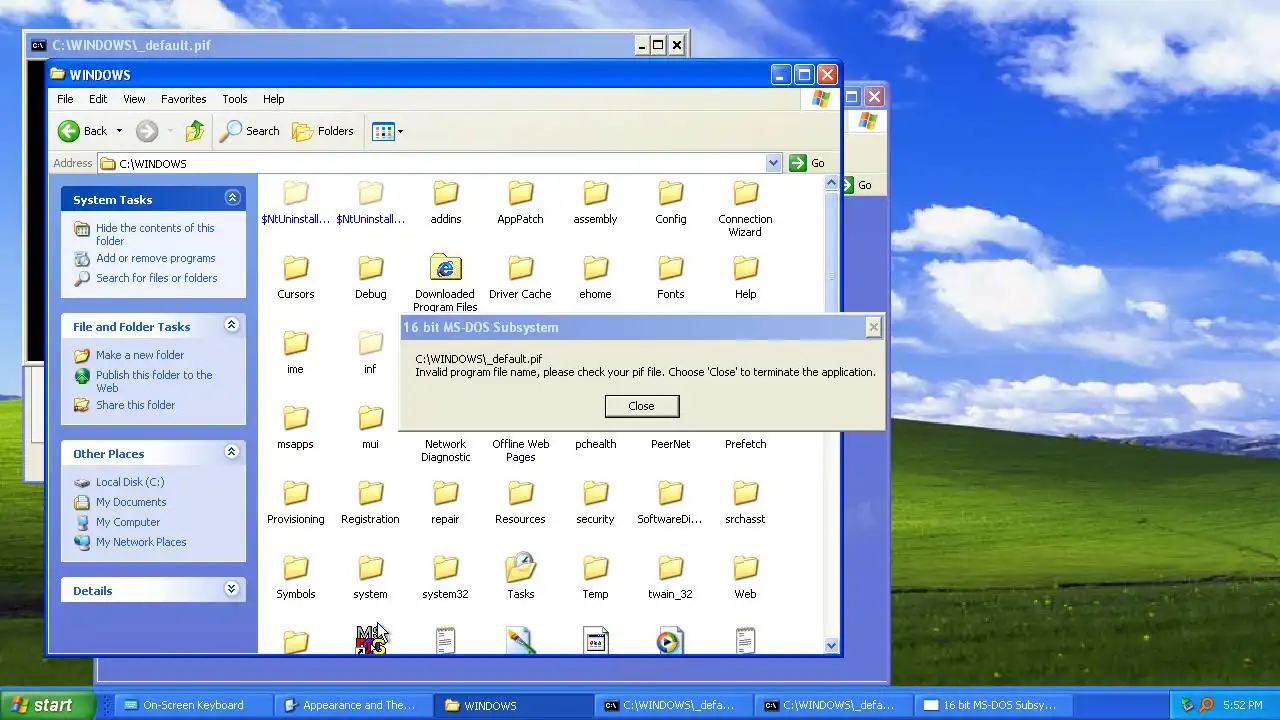Open the Back history dropdown arrow

click(x=119, y=131)
